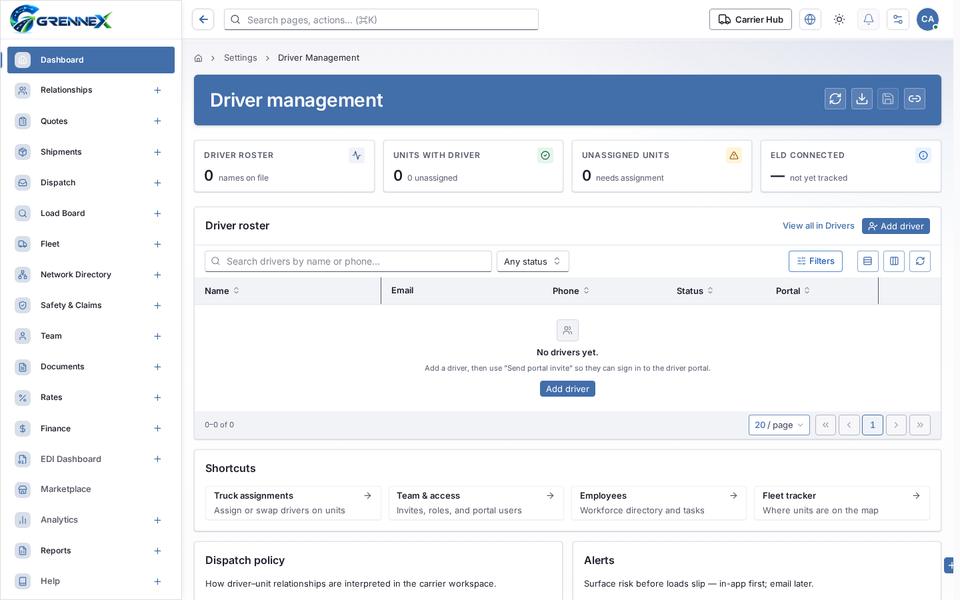Expand the Relationships sidebar section
Image resolution: width=960 pixels, height=600 pixels.
click(x=157, y=91)
